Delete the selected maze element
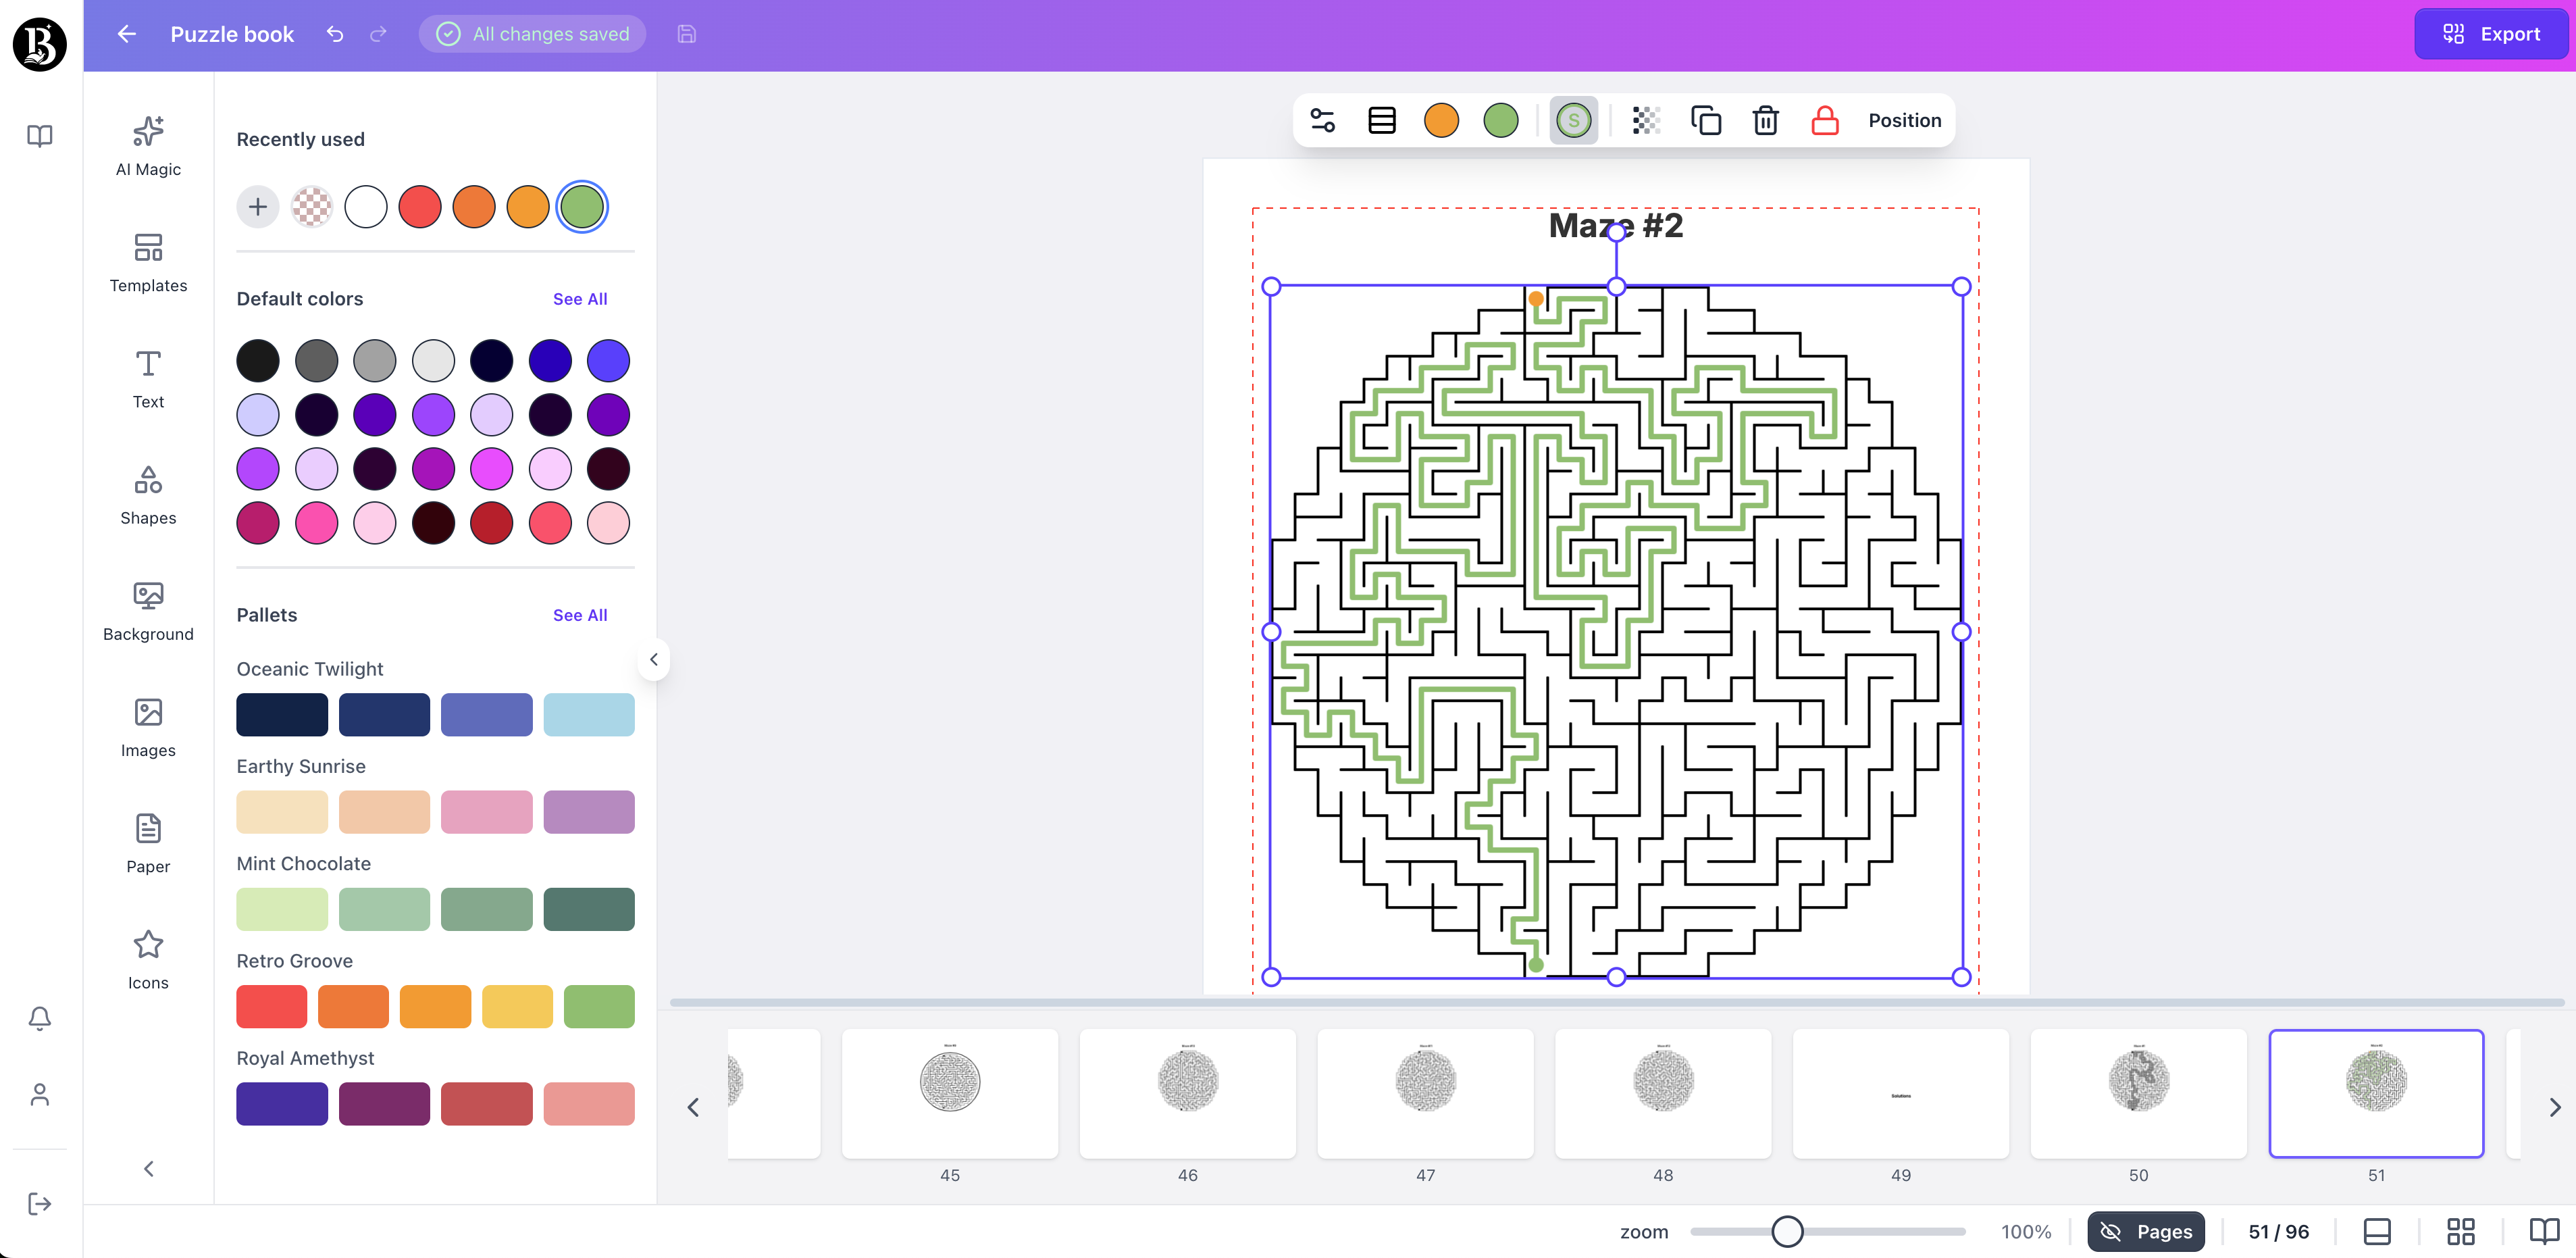 click(x=1765, y=120)
